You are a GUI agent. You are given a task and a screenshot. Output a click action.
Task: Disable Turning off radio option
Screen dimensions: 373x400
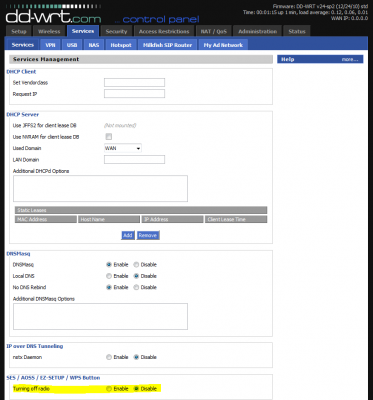click(136, 389)
